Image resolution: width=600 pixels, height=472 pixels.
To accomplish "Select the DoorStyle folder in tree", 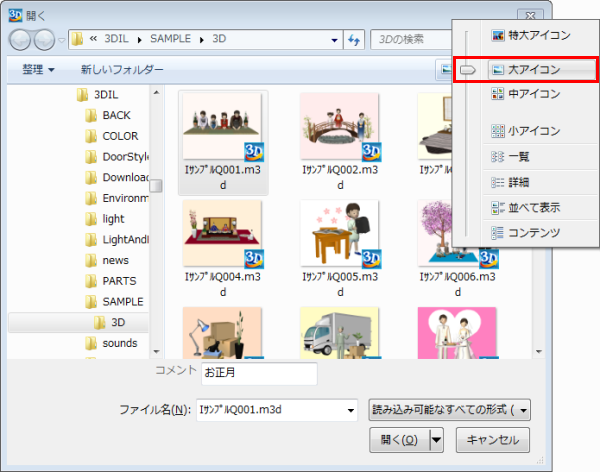I will (x=117, y=157).
